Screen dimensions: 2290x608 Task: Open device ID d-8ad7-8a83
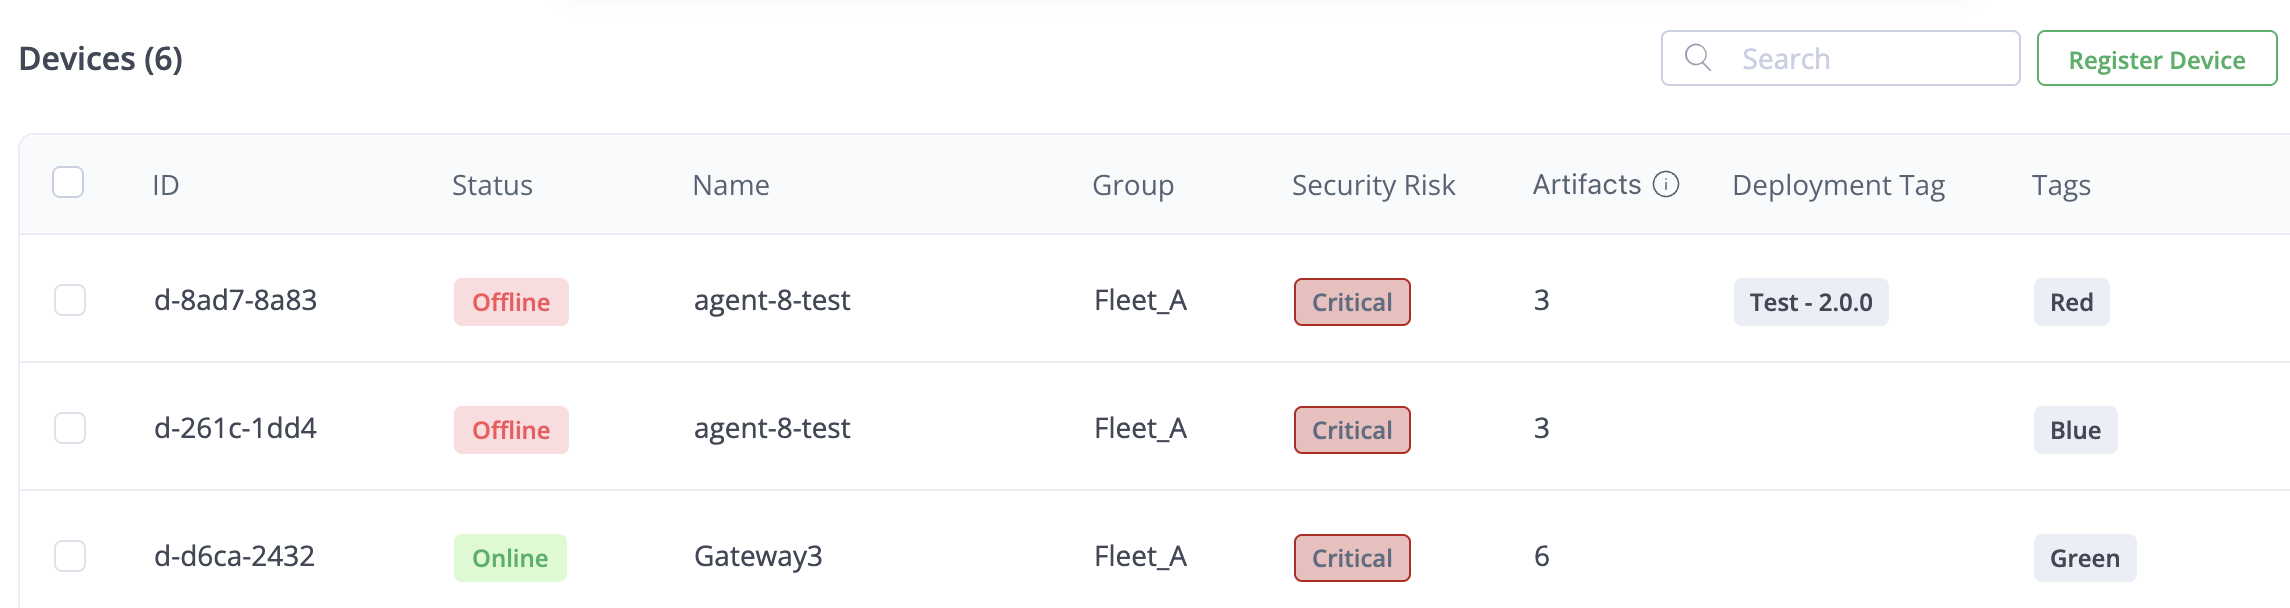(235, 300)
